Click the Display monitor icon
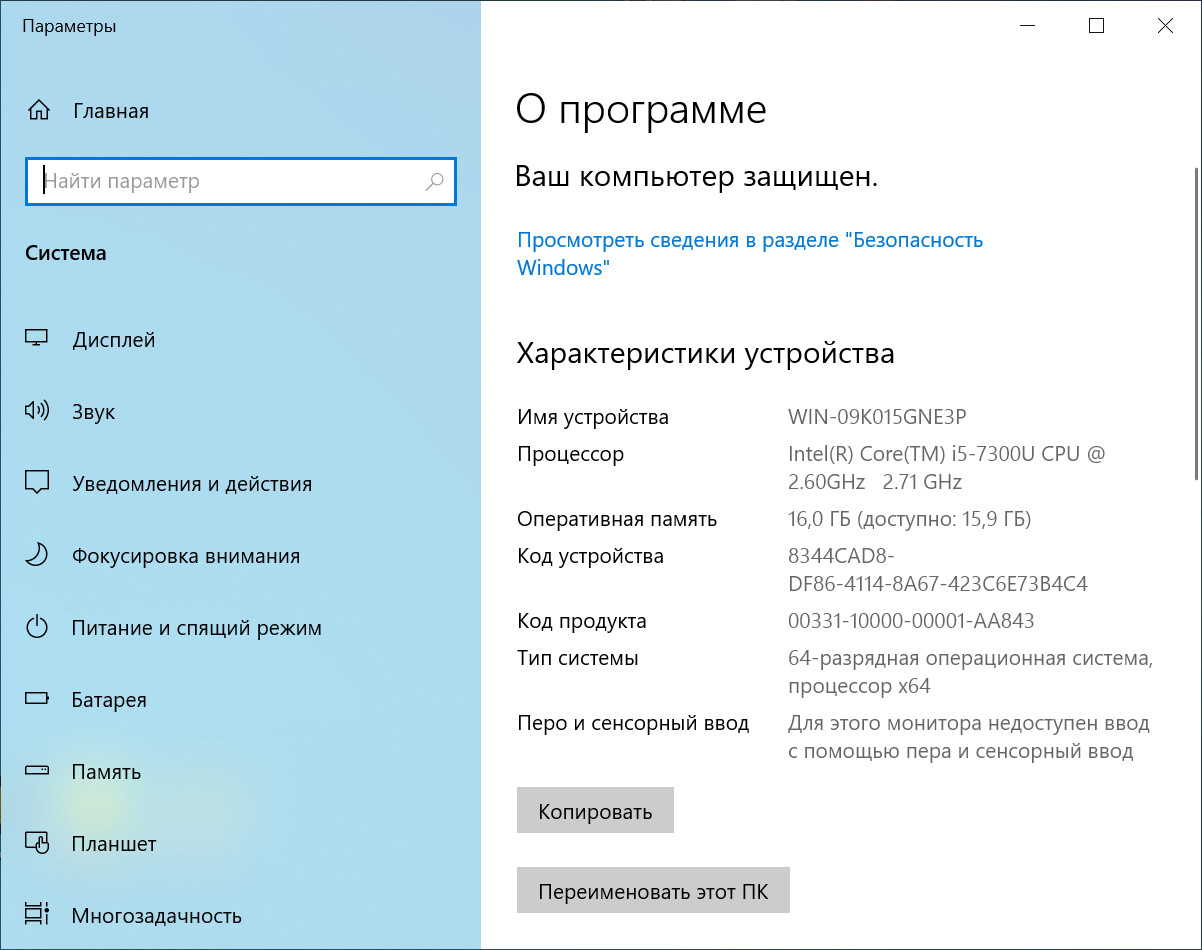The height and width of the screenshot is (950, 1202). tap(37, 340)
